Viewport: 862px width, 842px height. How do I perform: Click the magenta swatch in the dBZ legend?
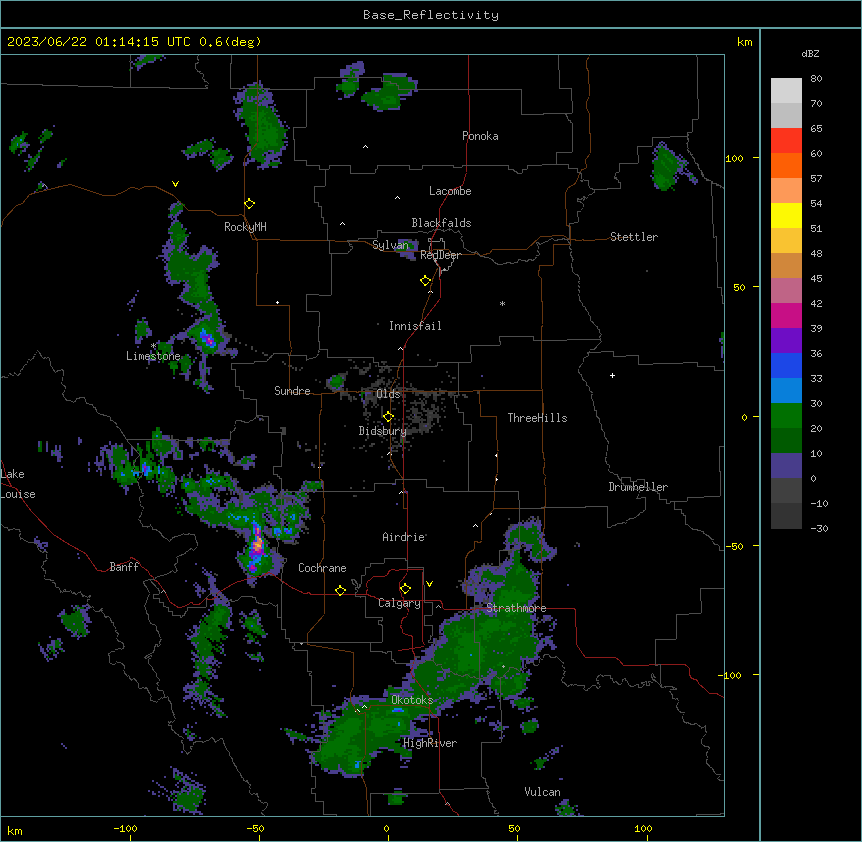coord(786,315)
